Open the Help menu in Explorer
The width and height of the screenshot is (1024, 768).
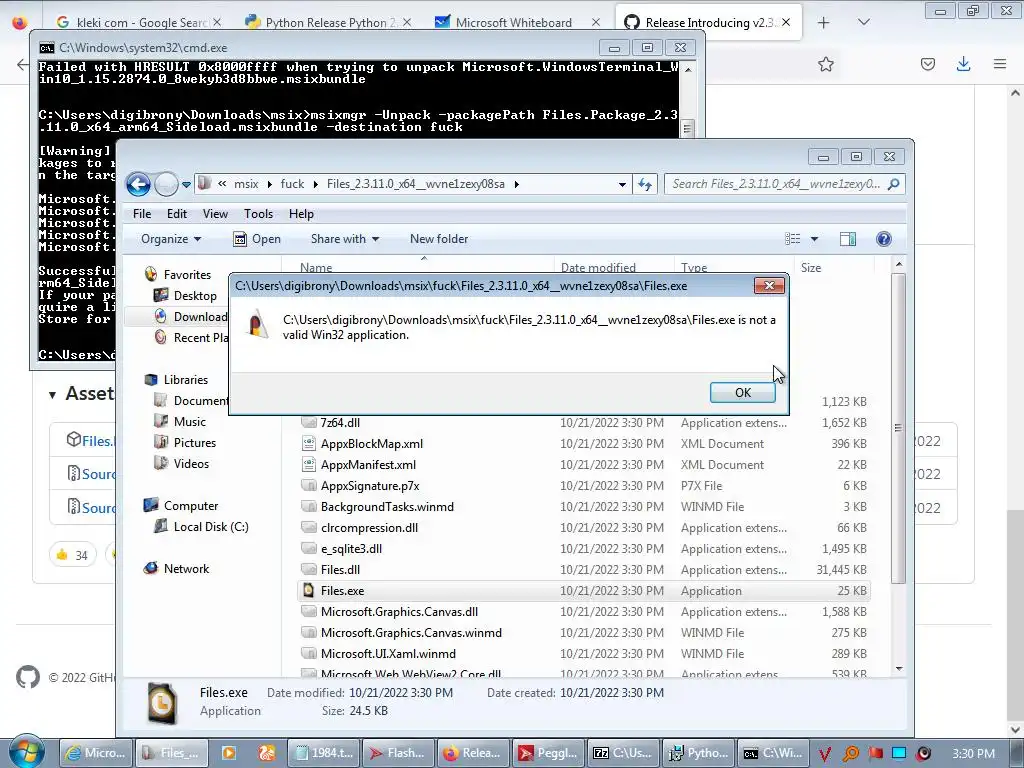point(301,214)
